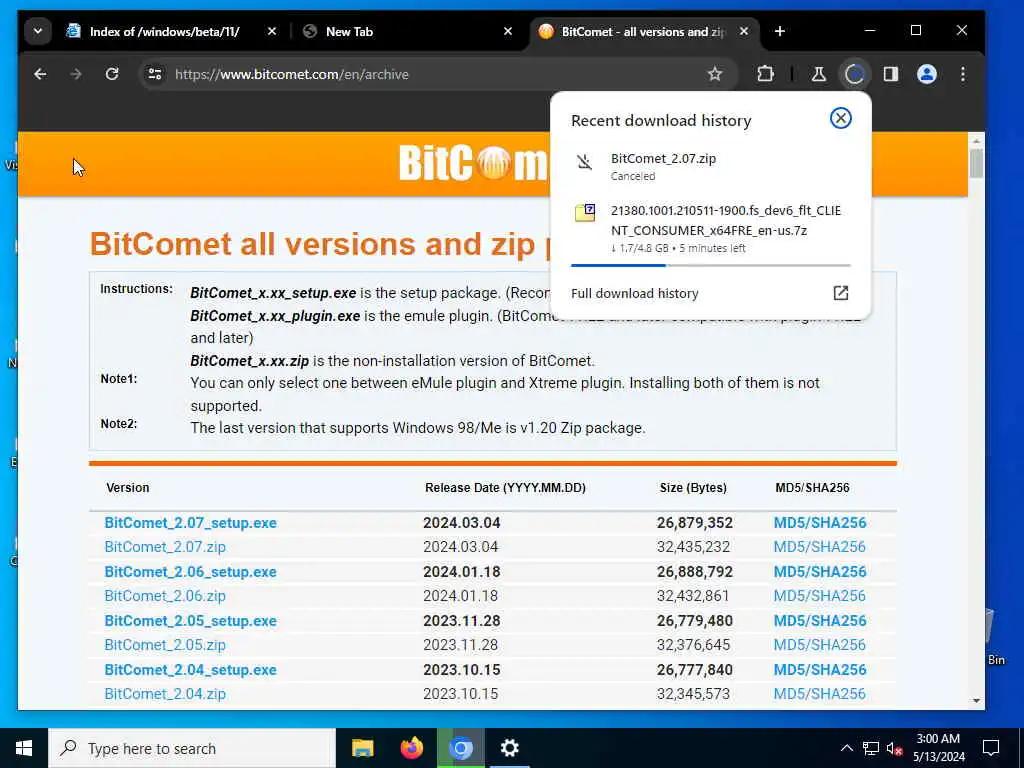Open MD5/SHA256 for BitComet_2.04.zip row
This screenshot has width=1024, height=768.
[820, 694]
